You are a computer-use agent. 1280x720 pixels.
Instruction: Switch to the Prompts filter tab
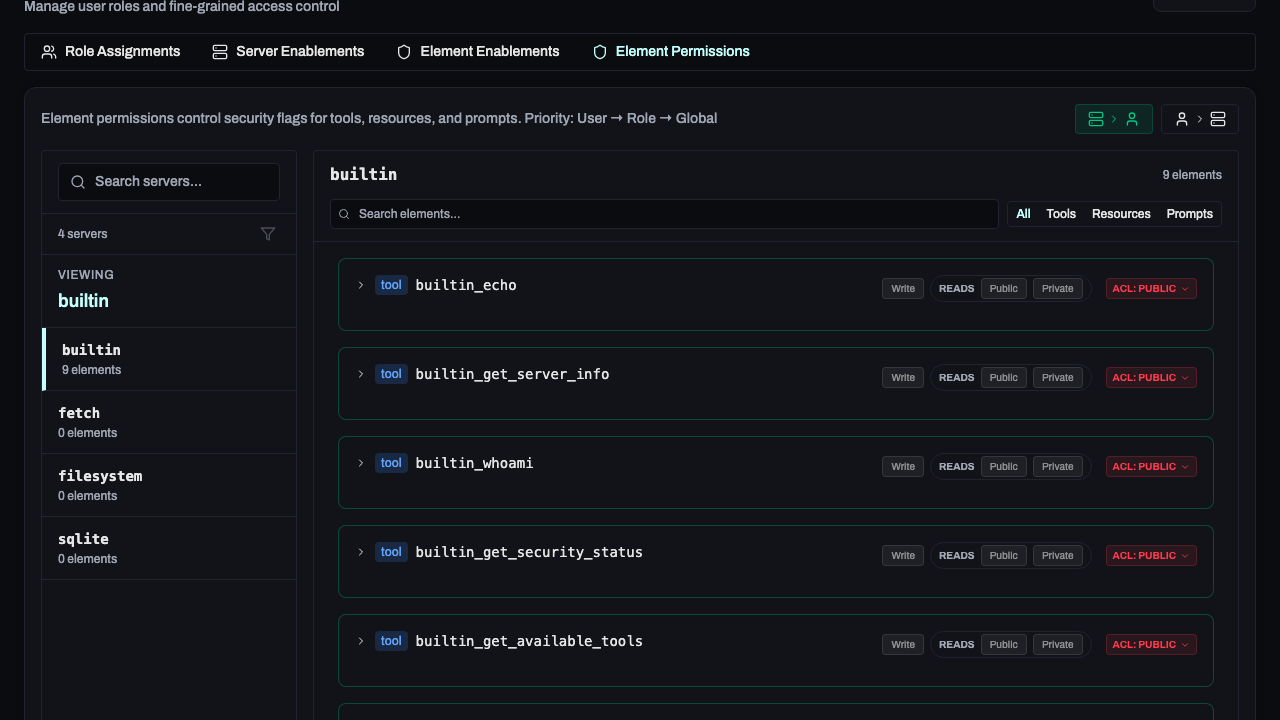coord(1189,213)
